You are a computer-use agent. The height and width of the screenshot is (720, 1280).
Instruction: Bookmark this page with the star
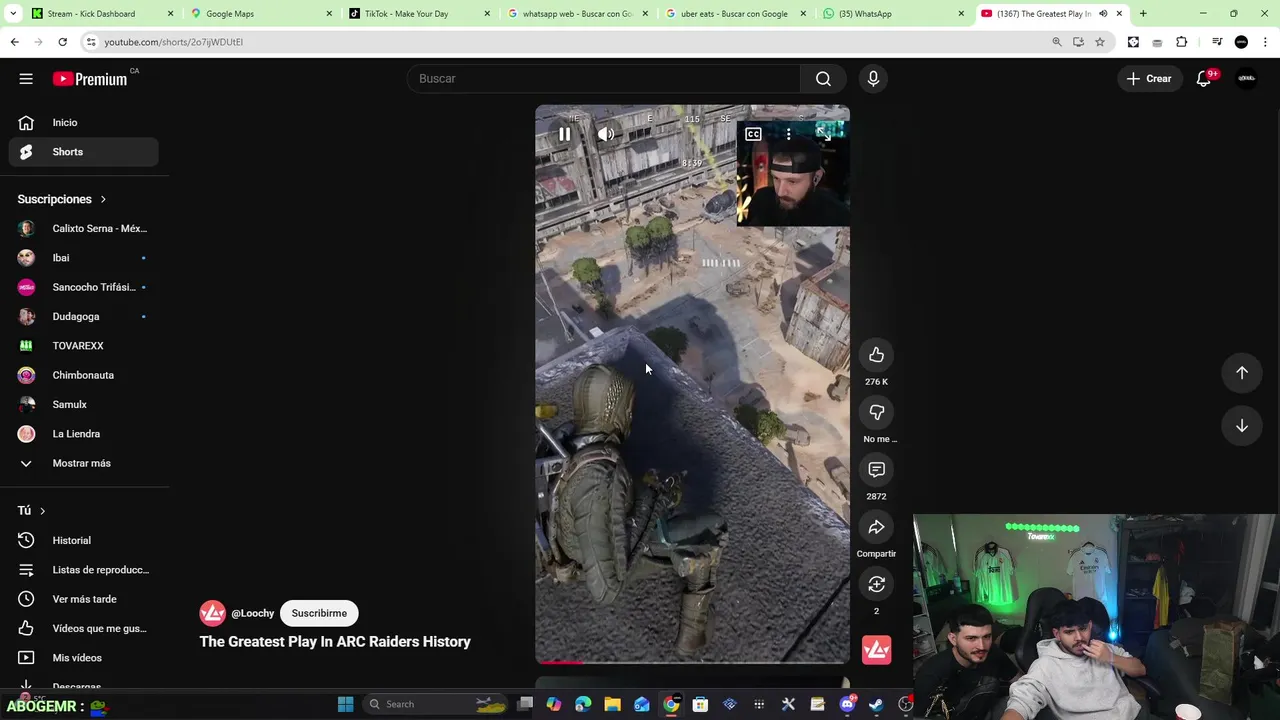coord(1100,42)
